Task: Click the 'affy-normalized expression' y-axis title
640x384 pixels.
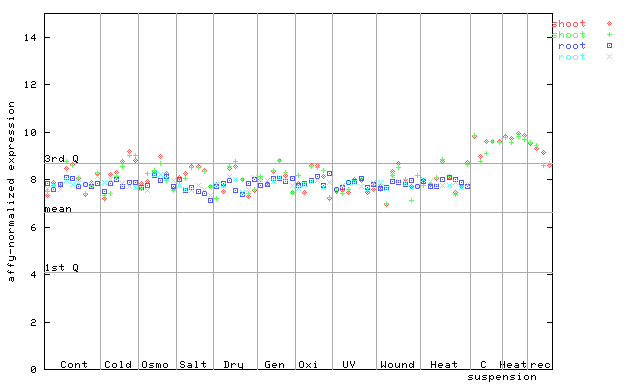Action: pyautogui.click(x=11, y=191)
